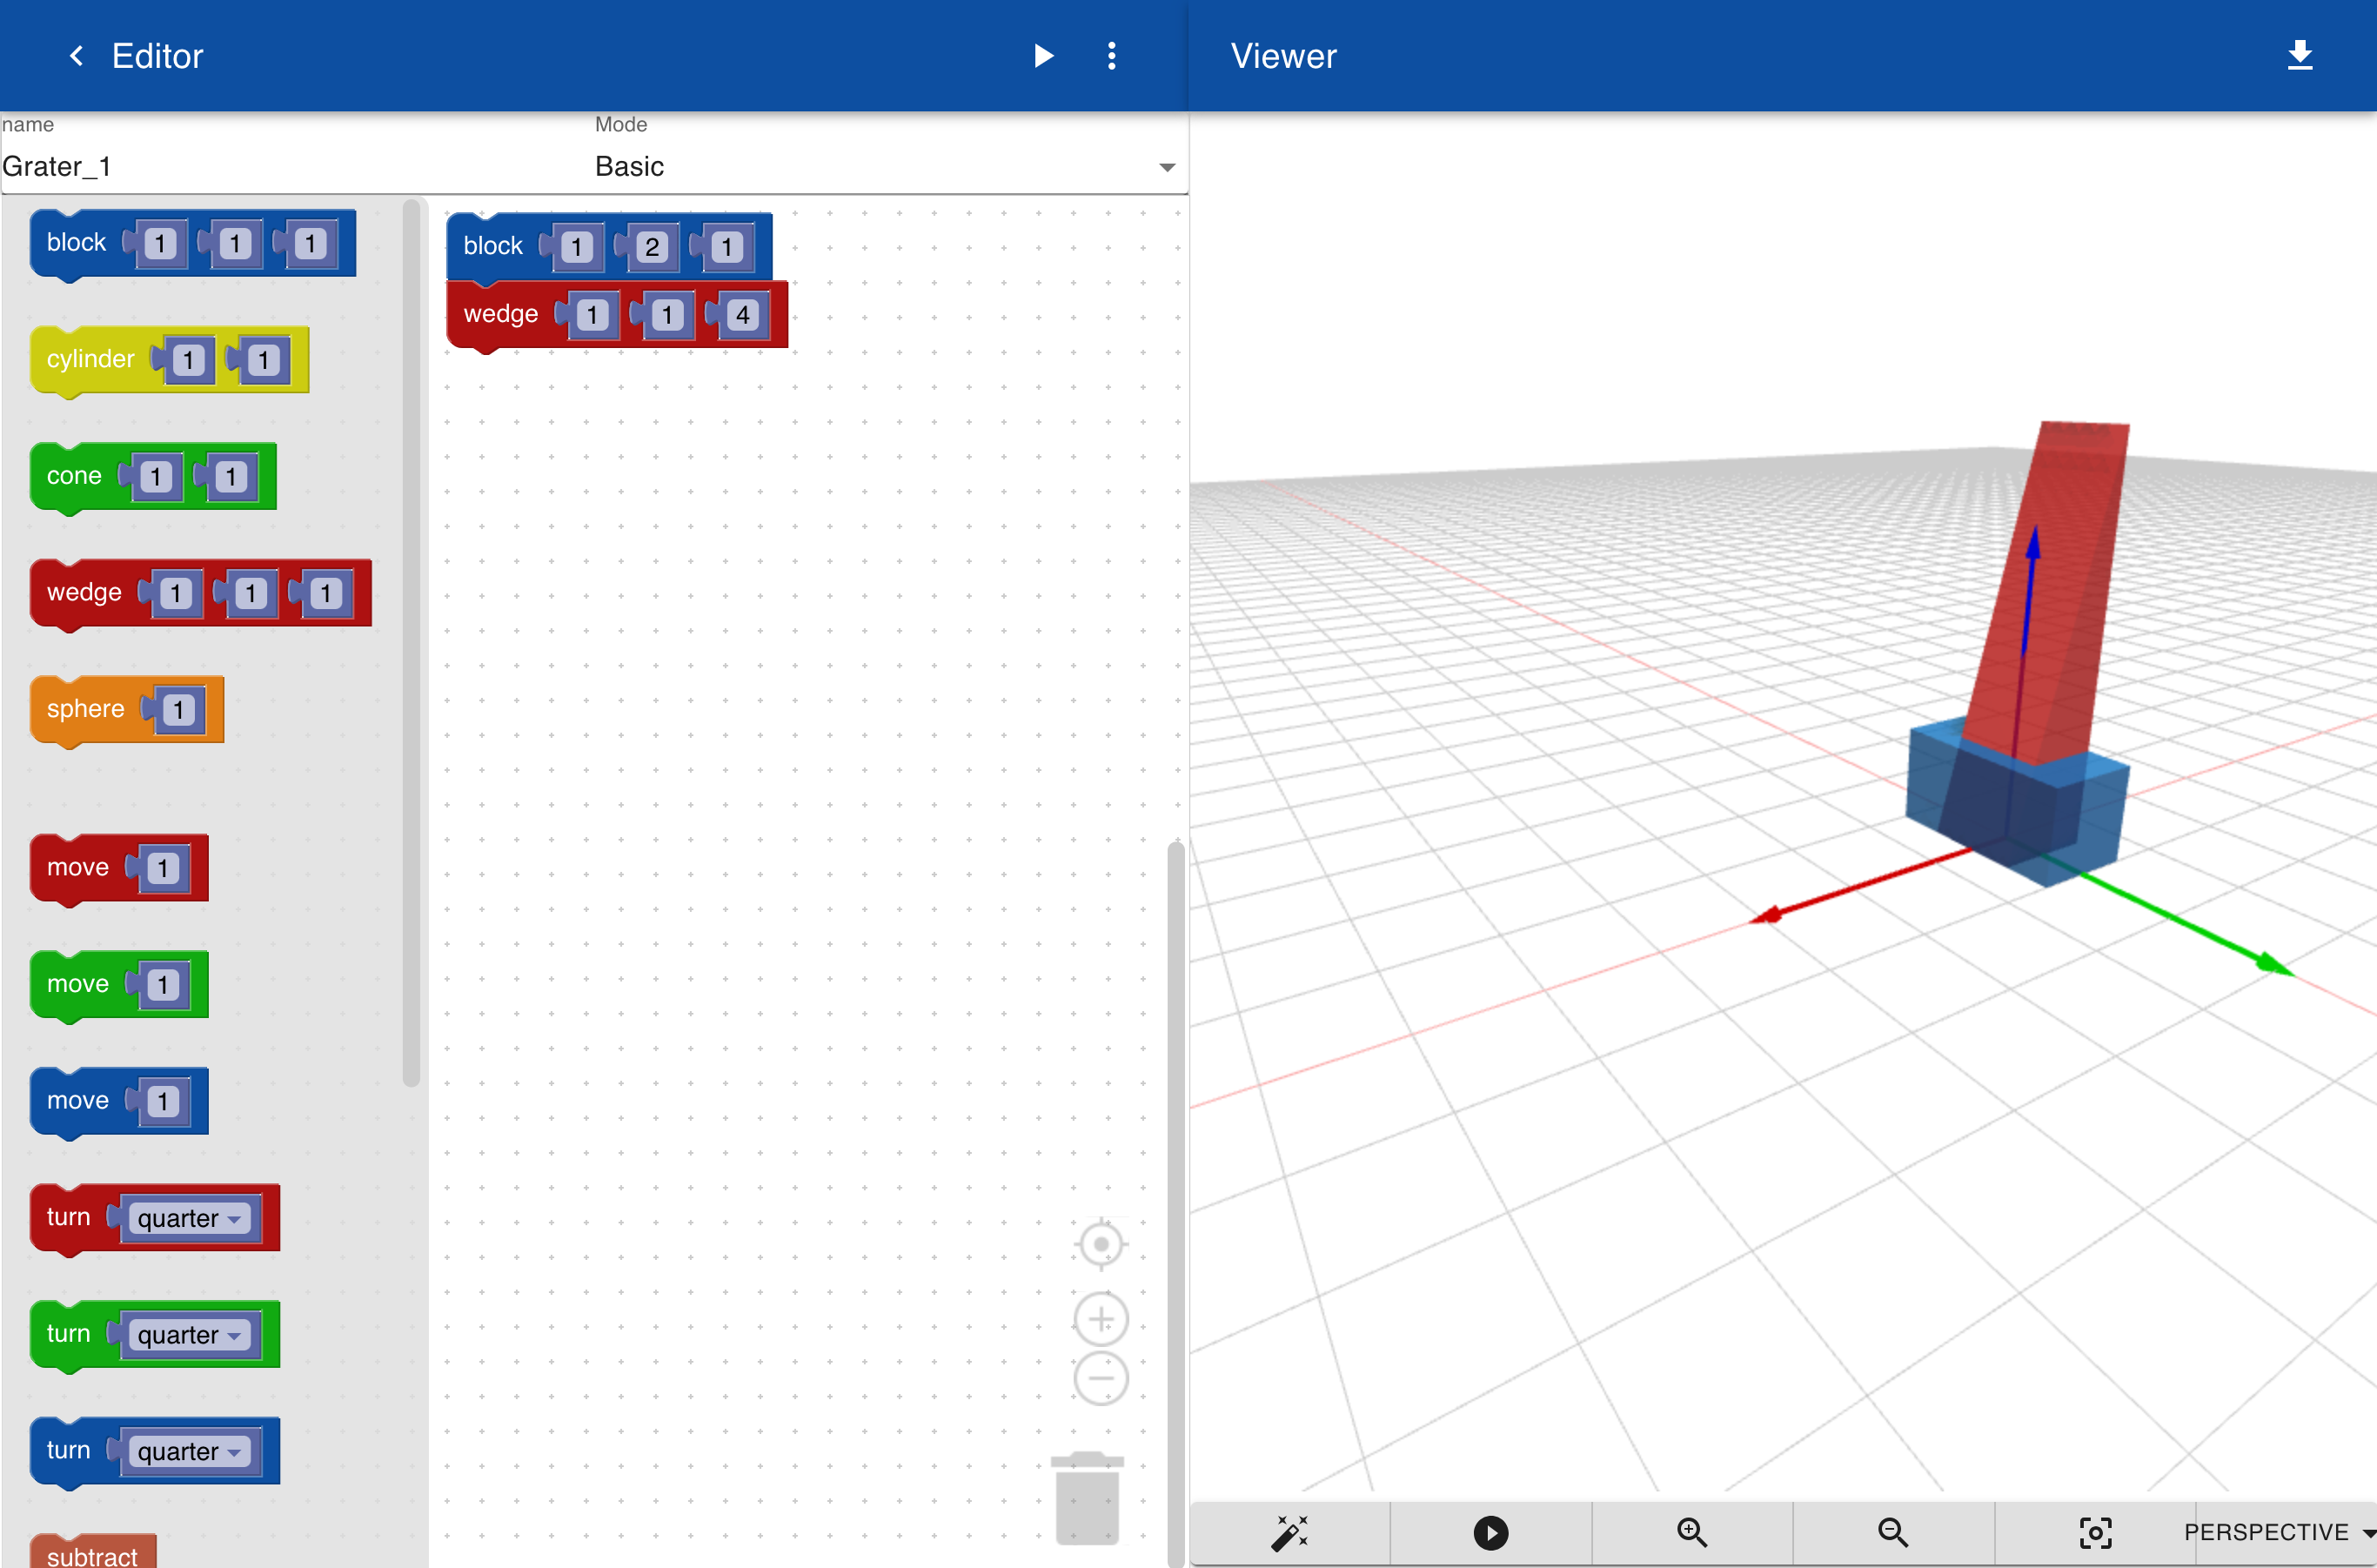The width and height of the screenshot is (2377, 1568).
Task: Open the green turn block's quarter dropdown
Action: [189, 1335]
